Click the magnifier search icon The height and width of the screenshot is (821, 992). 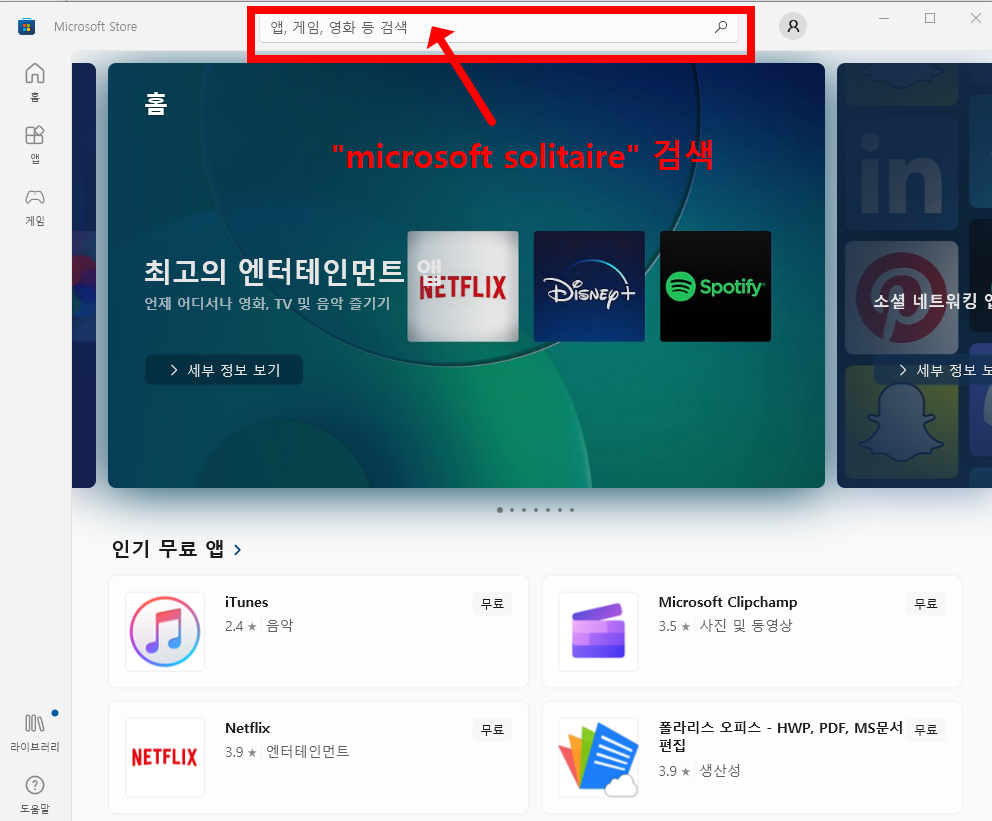721,27
